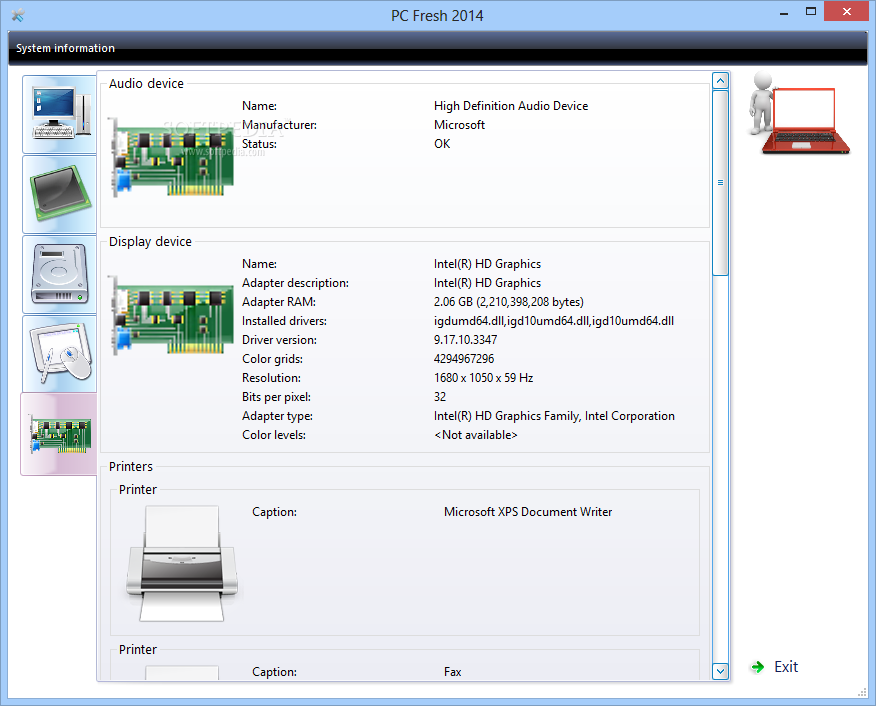Select the tablet and mouse input devices icon
Screen dimensions: 876x706
coord(60,354)
